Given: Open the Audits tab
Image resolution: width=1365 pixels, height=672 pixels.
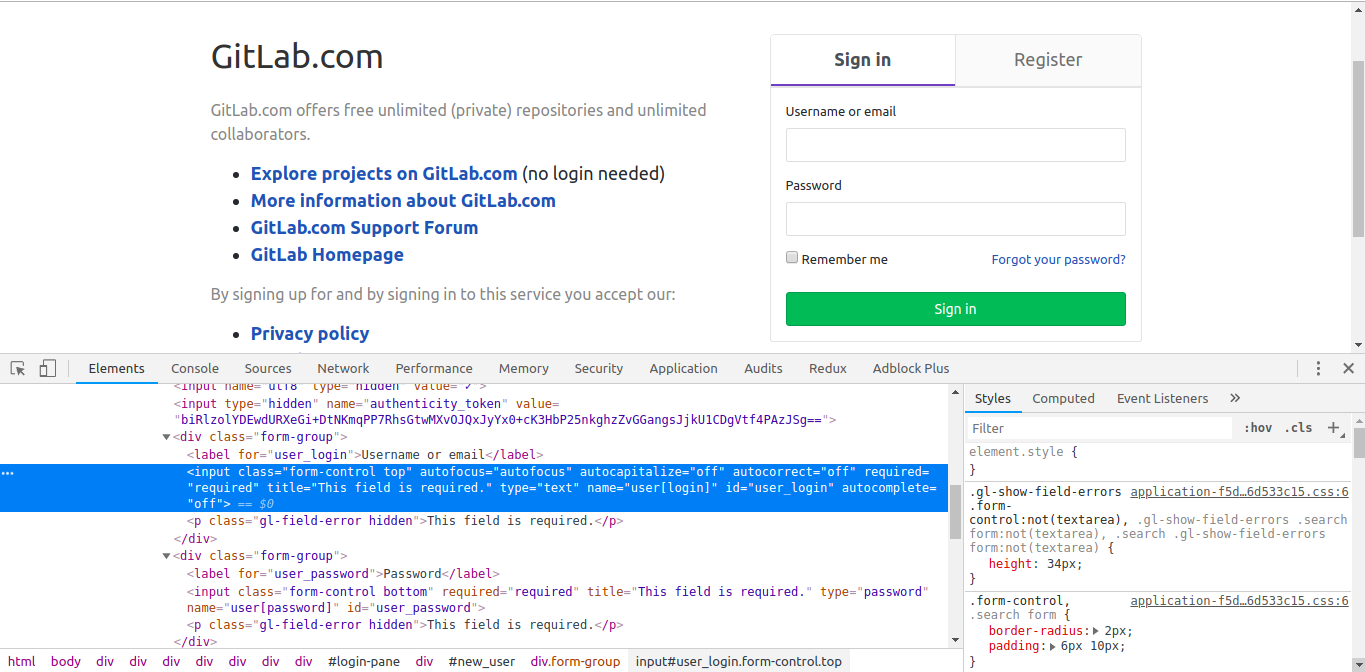Looking at the screenshot, I should (x=763, y=369).
